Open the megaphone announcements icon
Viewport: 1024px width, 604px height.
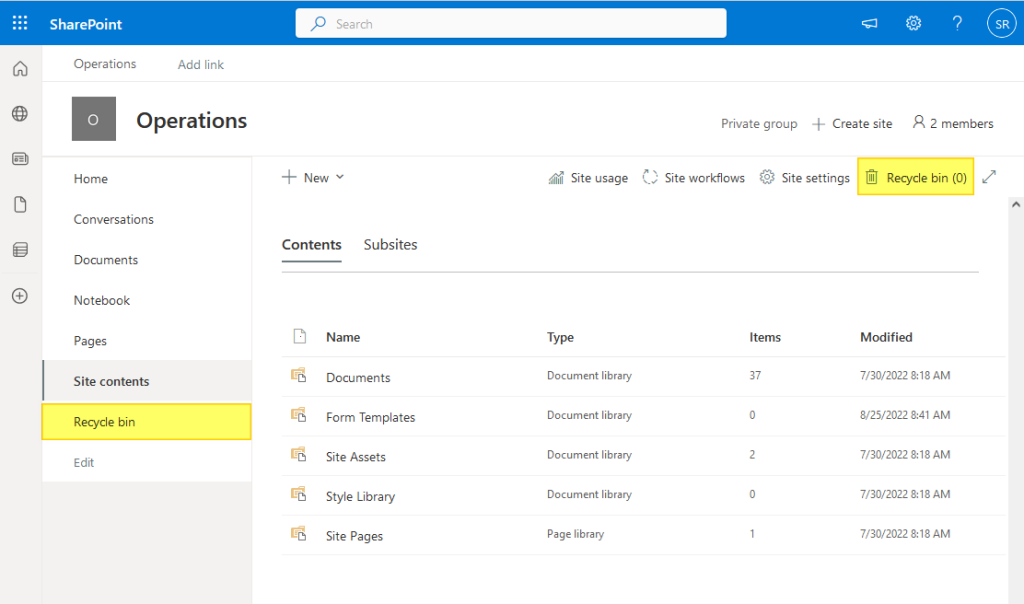coord(869,24)
